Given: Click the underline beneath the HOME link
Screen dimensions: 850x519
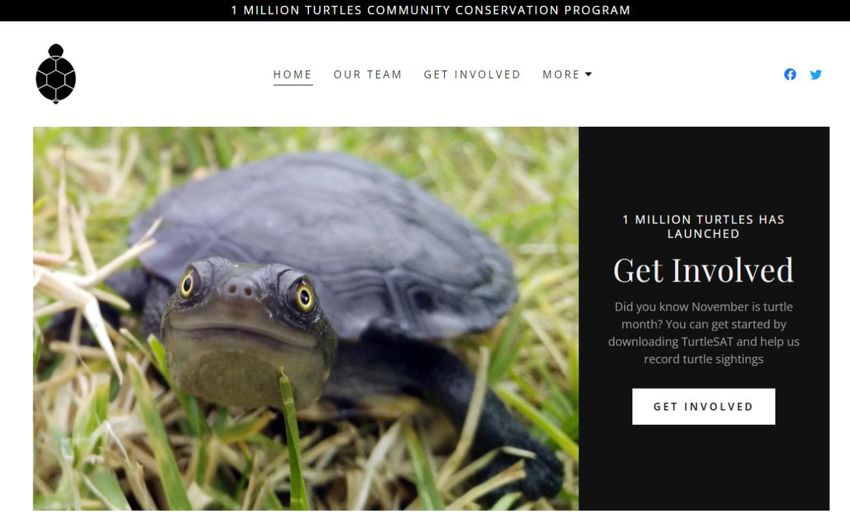Looking at the screenshot, I should (x=293, y=85).
